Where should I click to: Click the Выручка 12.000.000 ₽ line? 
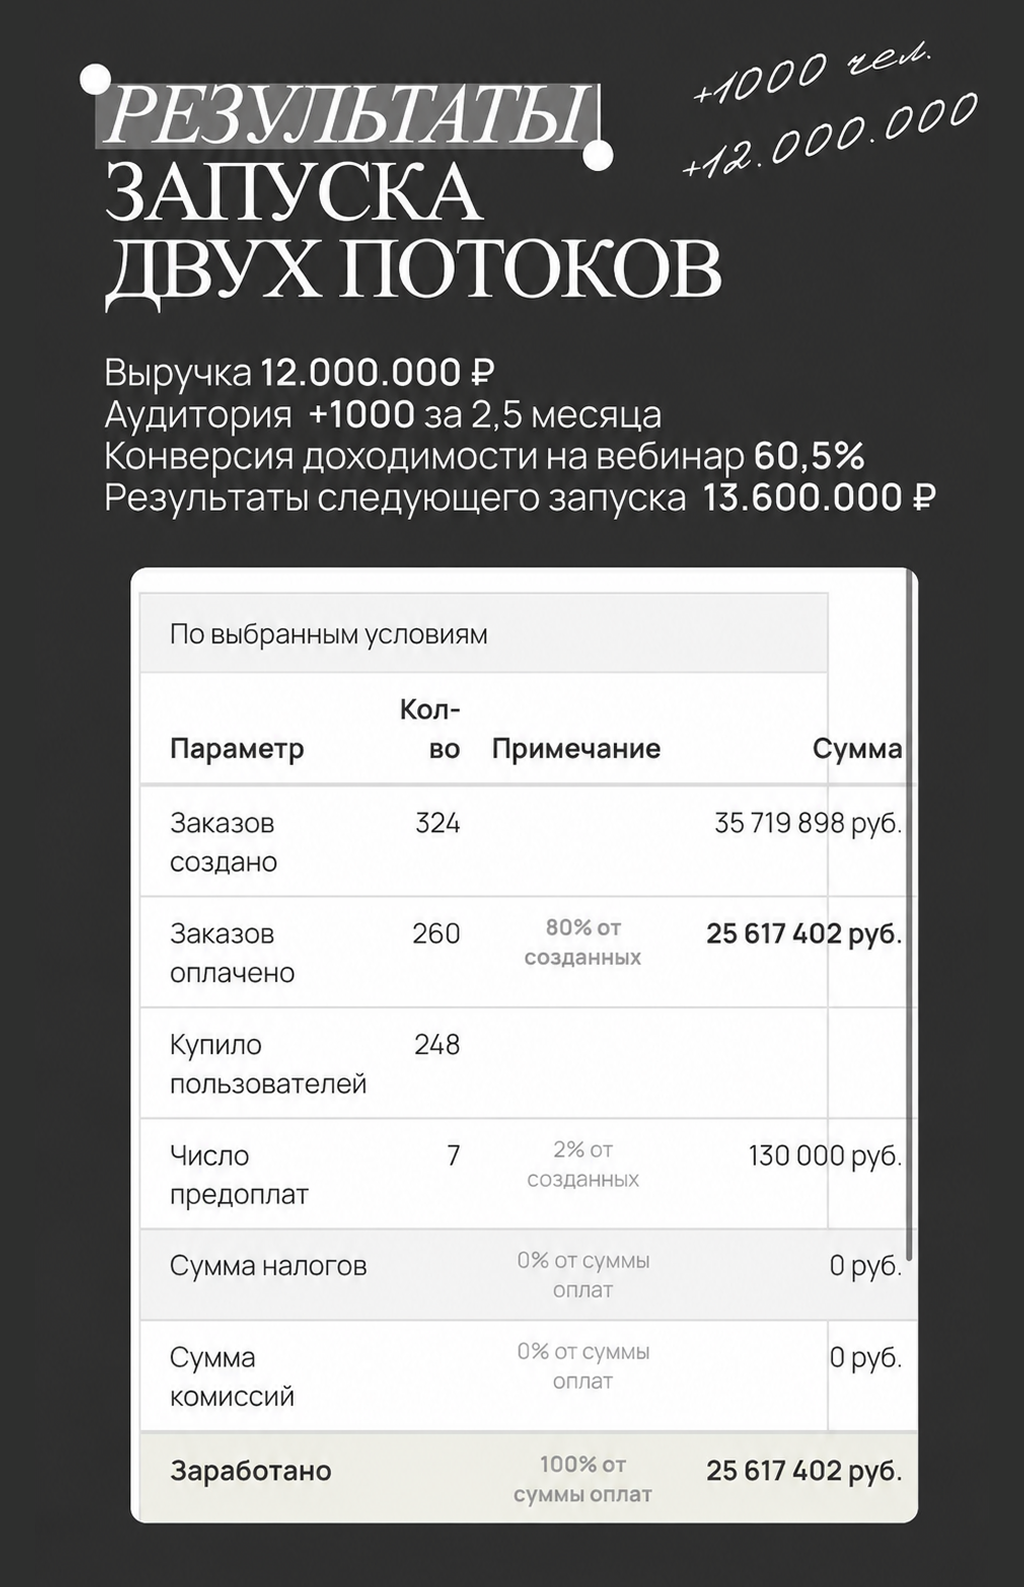coord(300,373)
